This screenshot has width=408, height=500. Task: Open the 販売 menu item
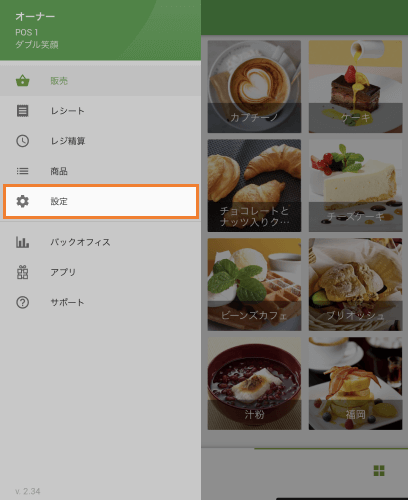100,81
